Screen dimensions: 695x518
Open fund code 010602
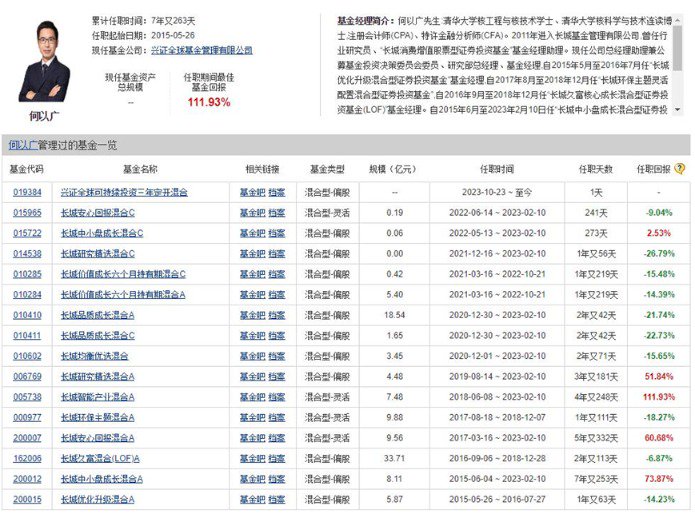[27, 356]
